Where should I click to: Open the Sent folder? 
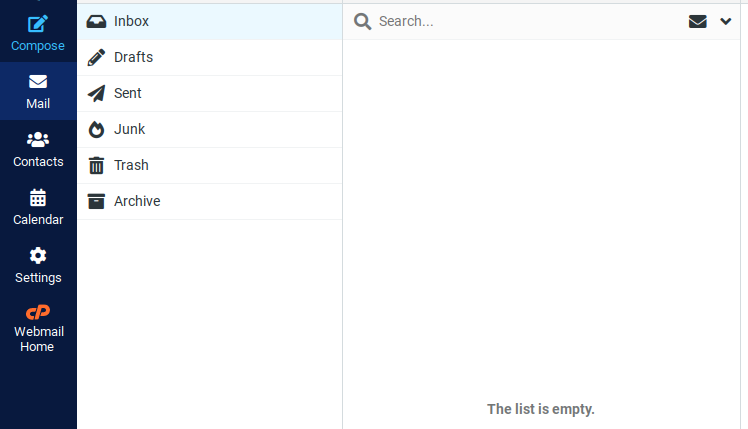[128, 93]
